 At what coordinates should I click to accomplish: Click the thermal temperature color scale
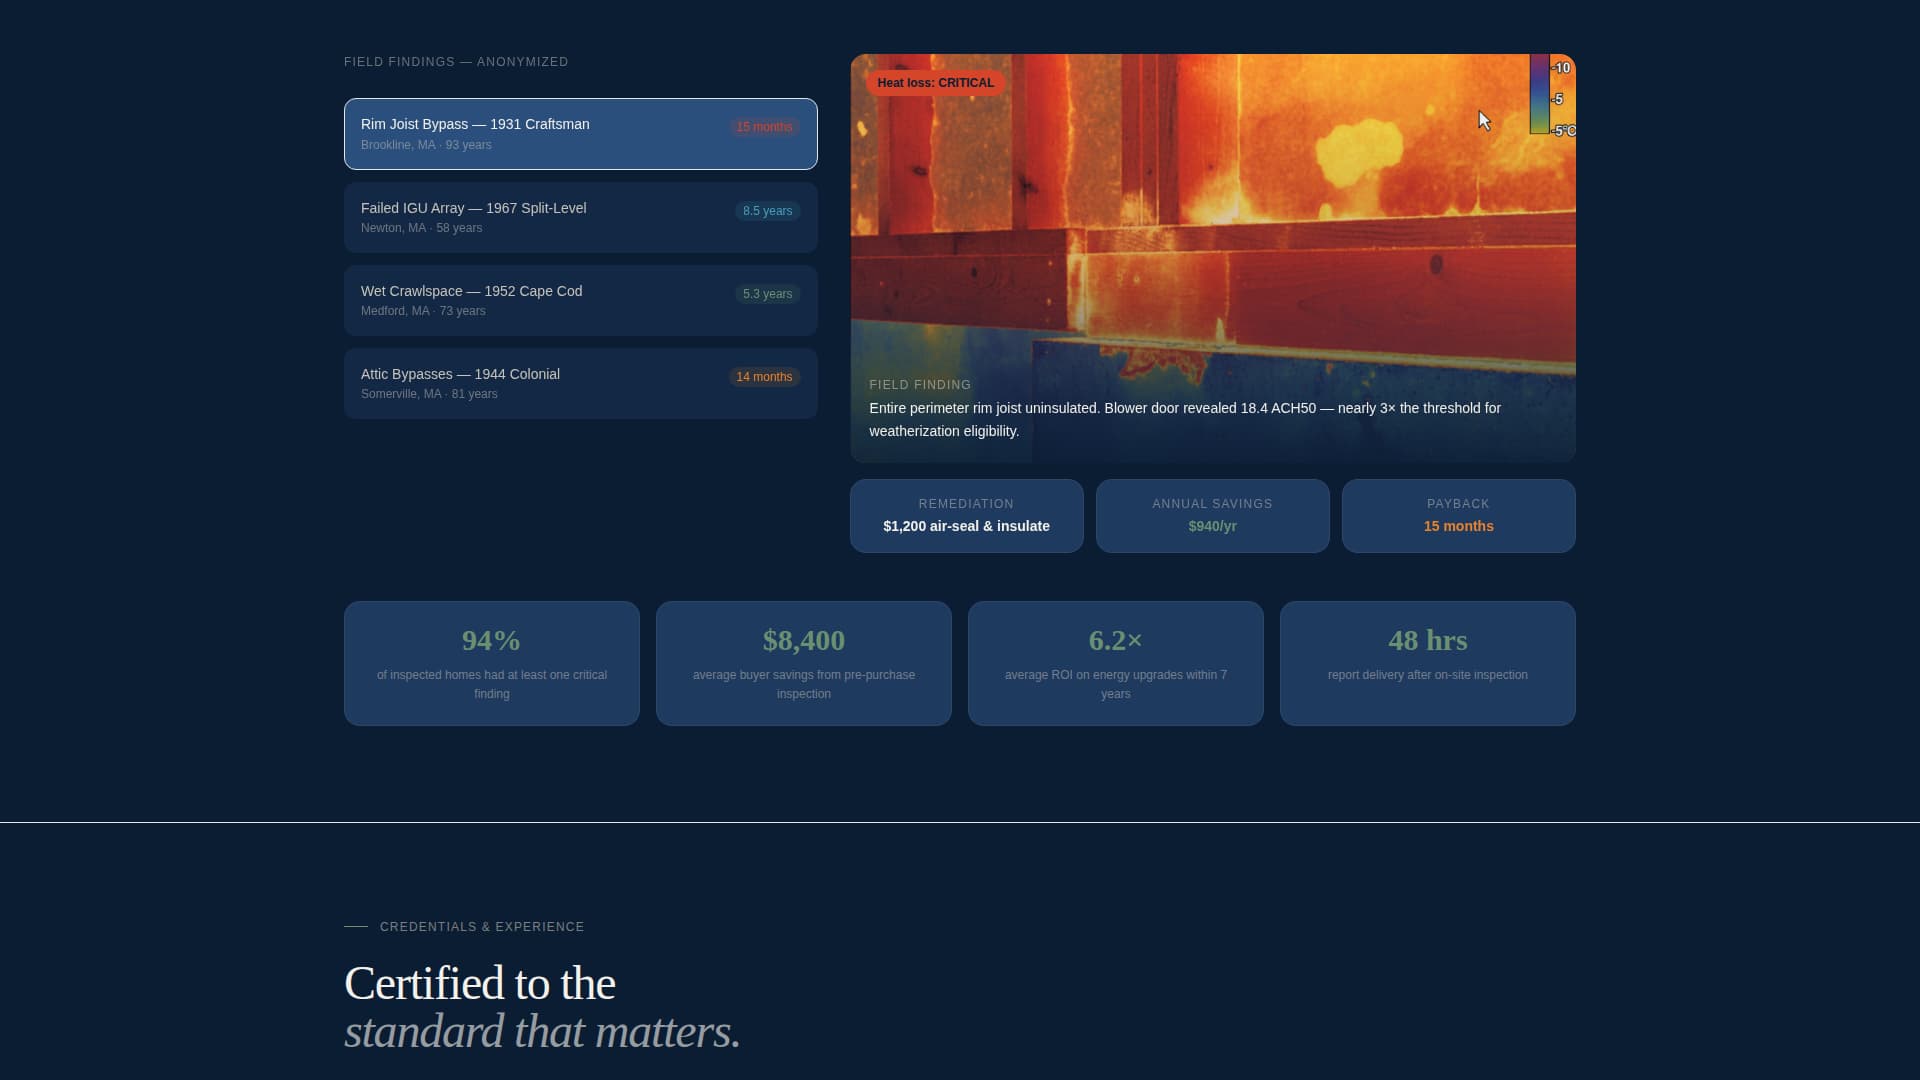click(x=1541, y=97)
